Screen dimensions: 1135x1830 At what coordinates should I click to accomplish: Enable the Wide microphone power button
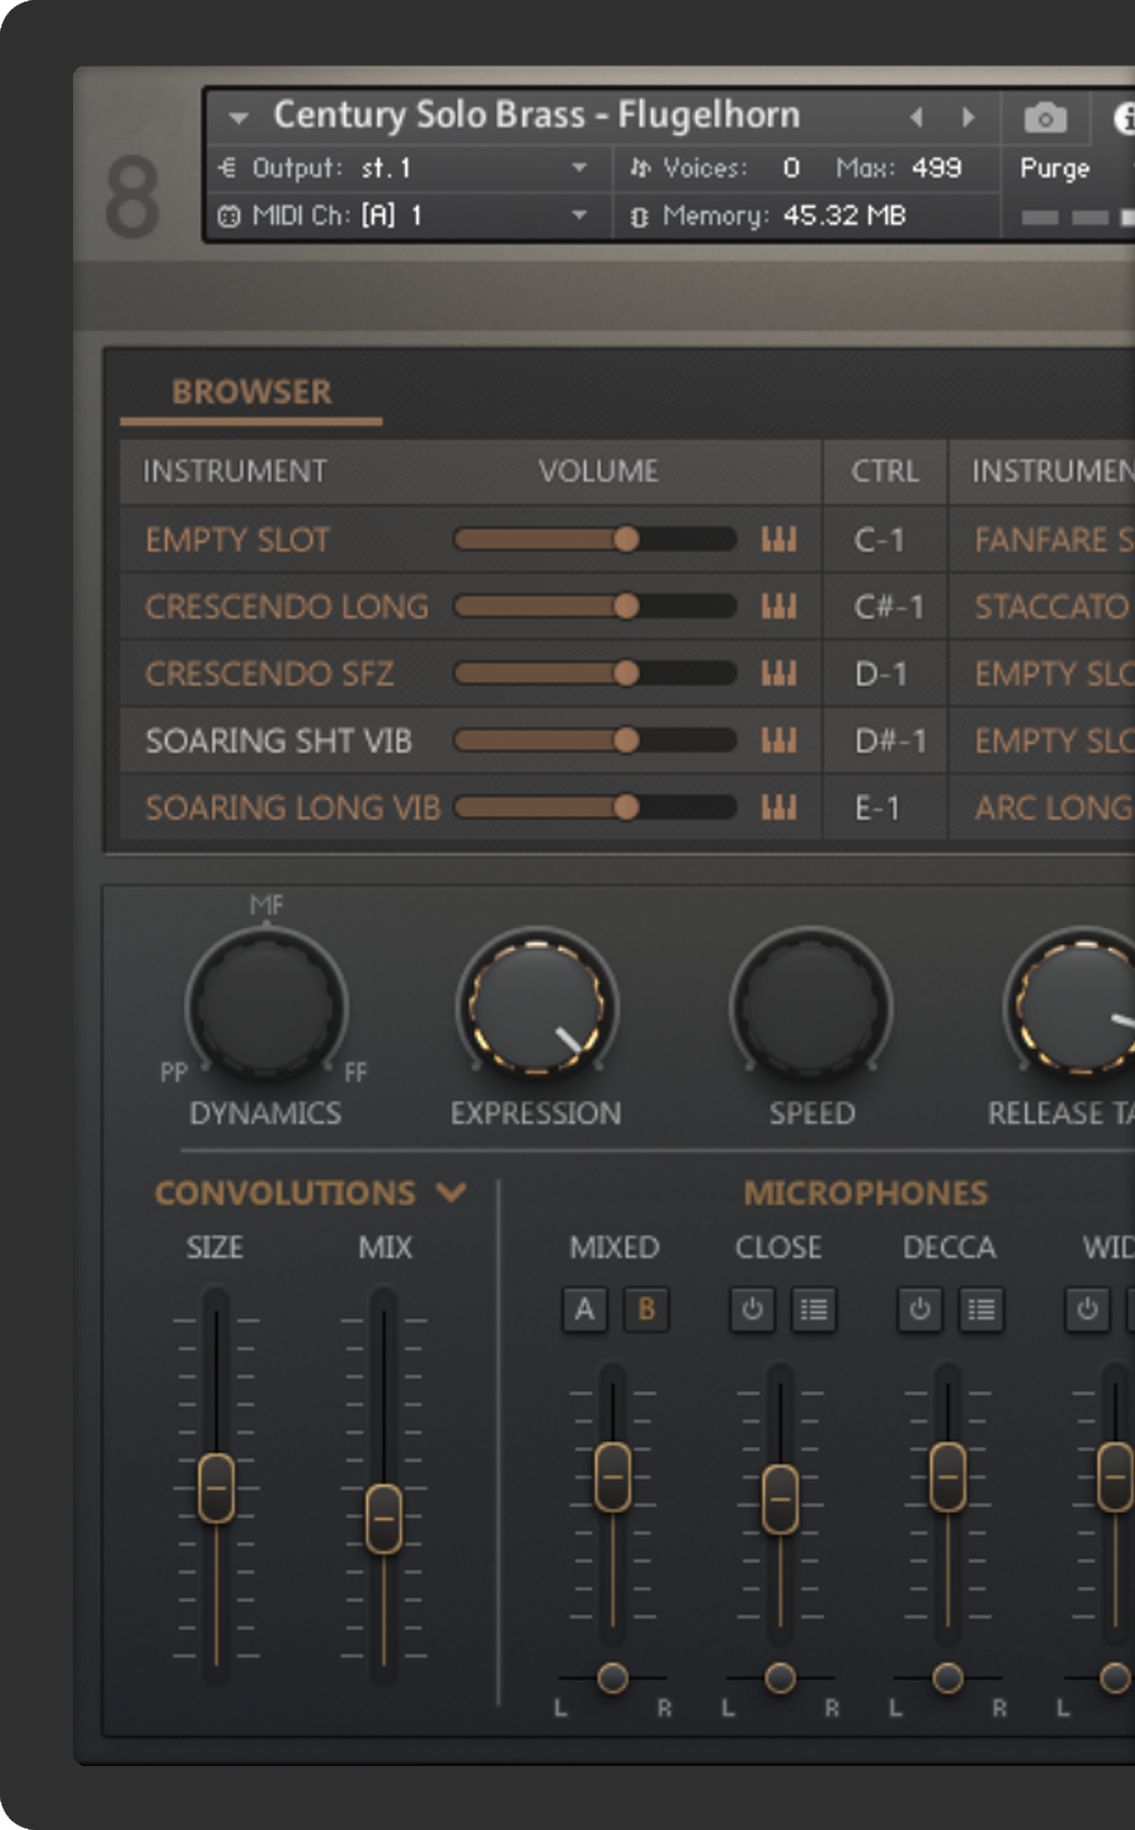1087,1309
